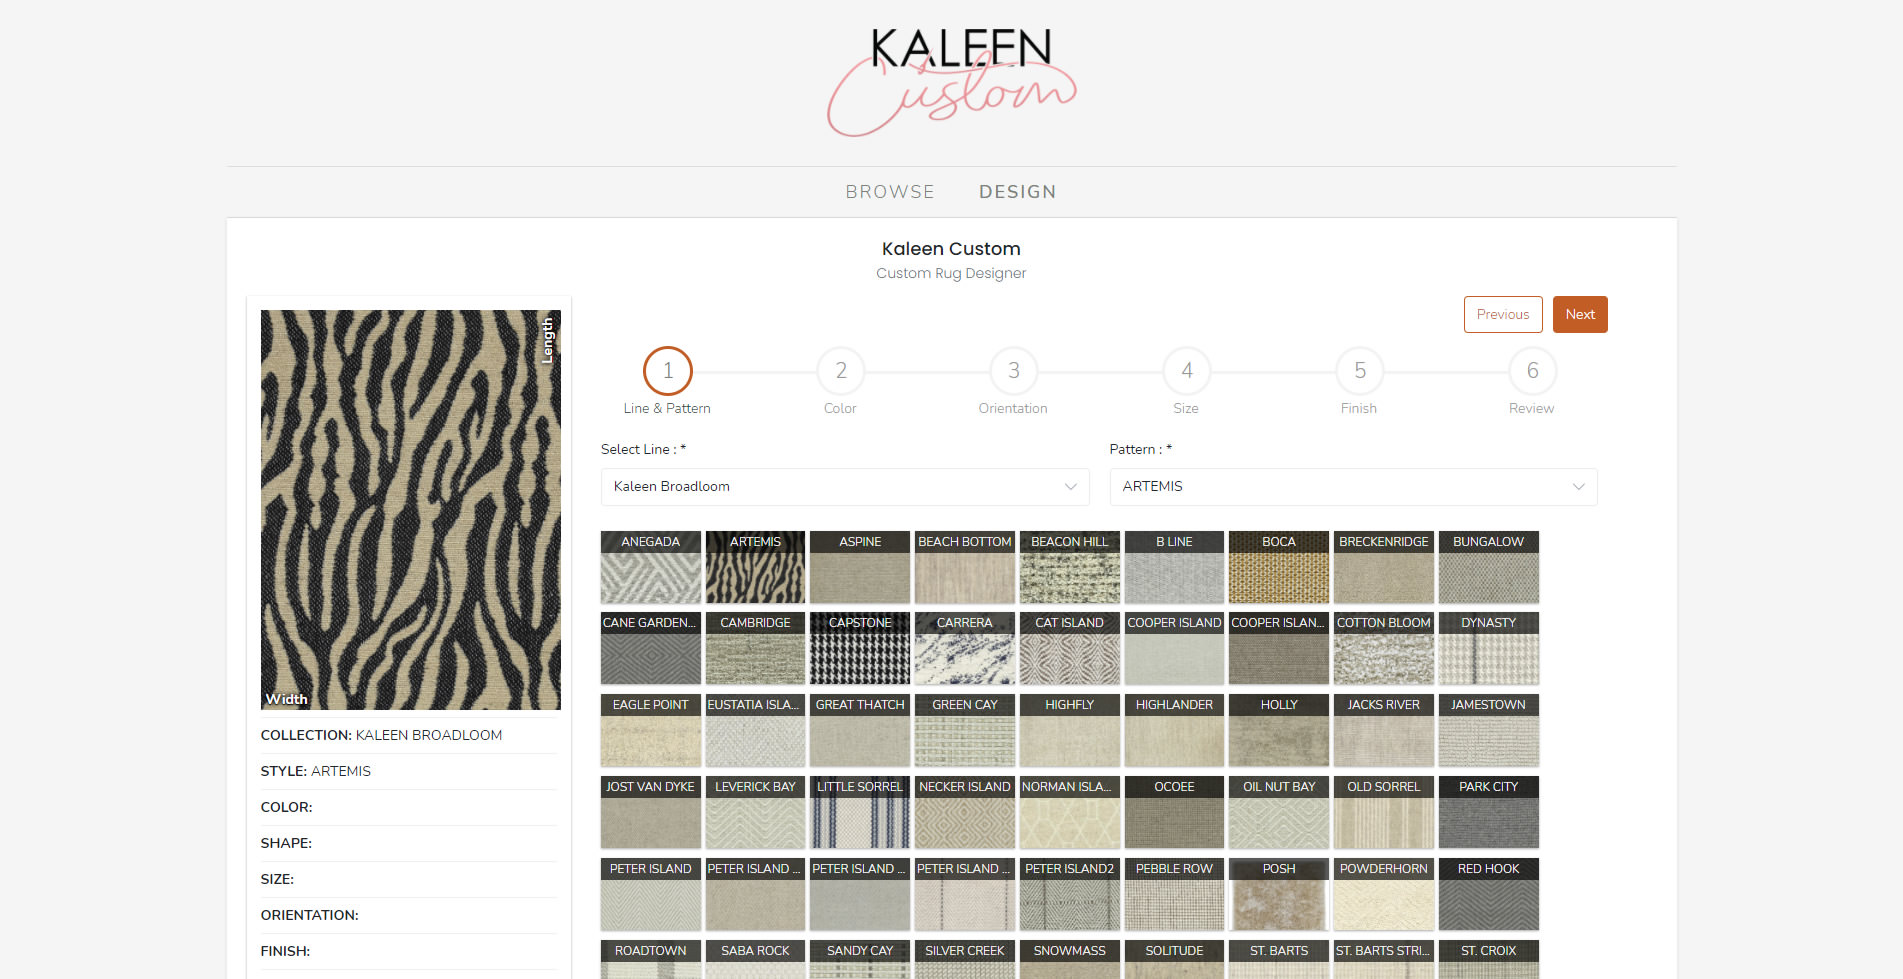Select the B LINE pattern swatch

[1174, 567]
